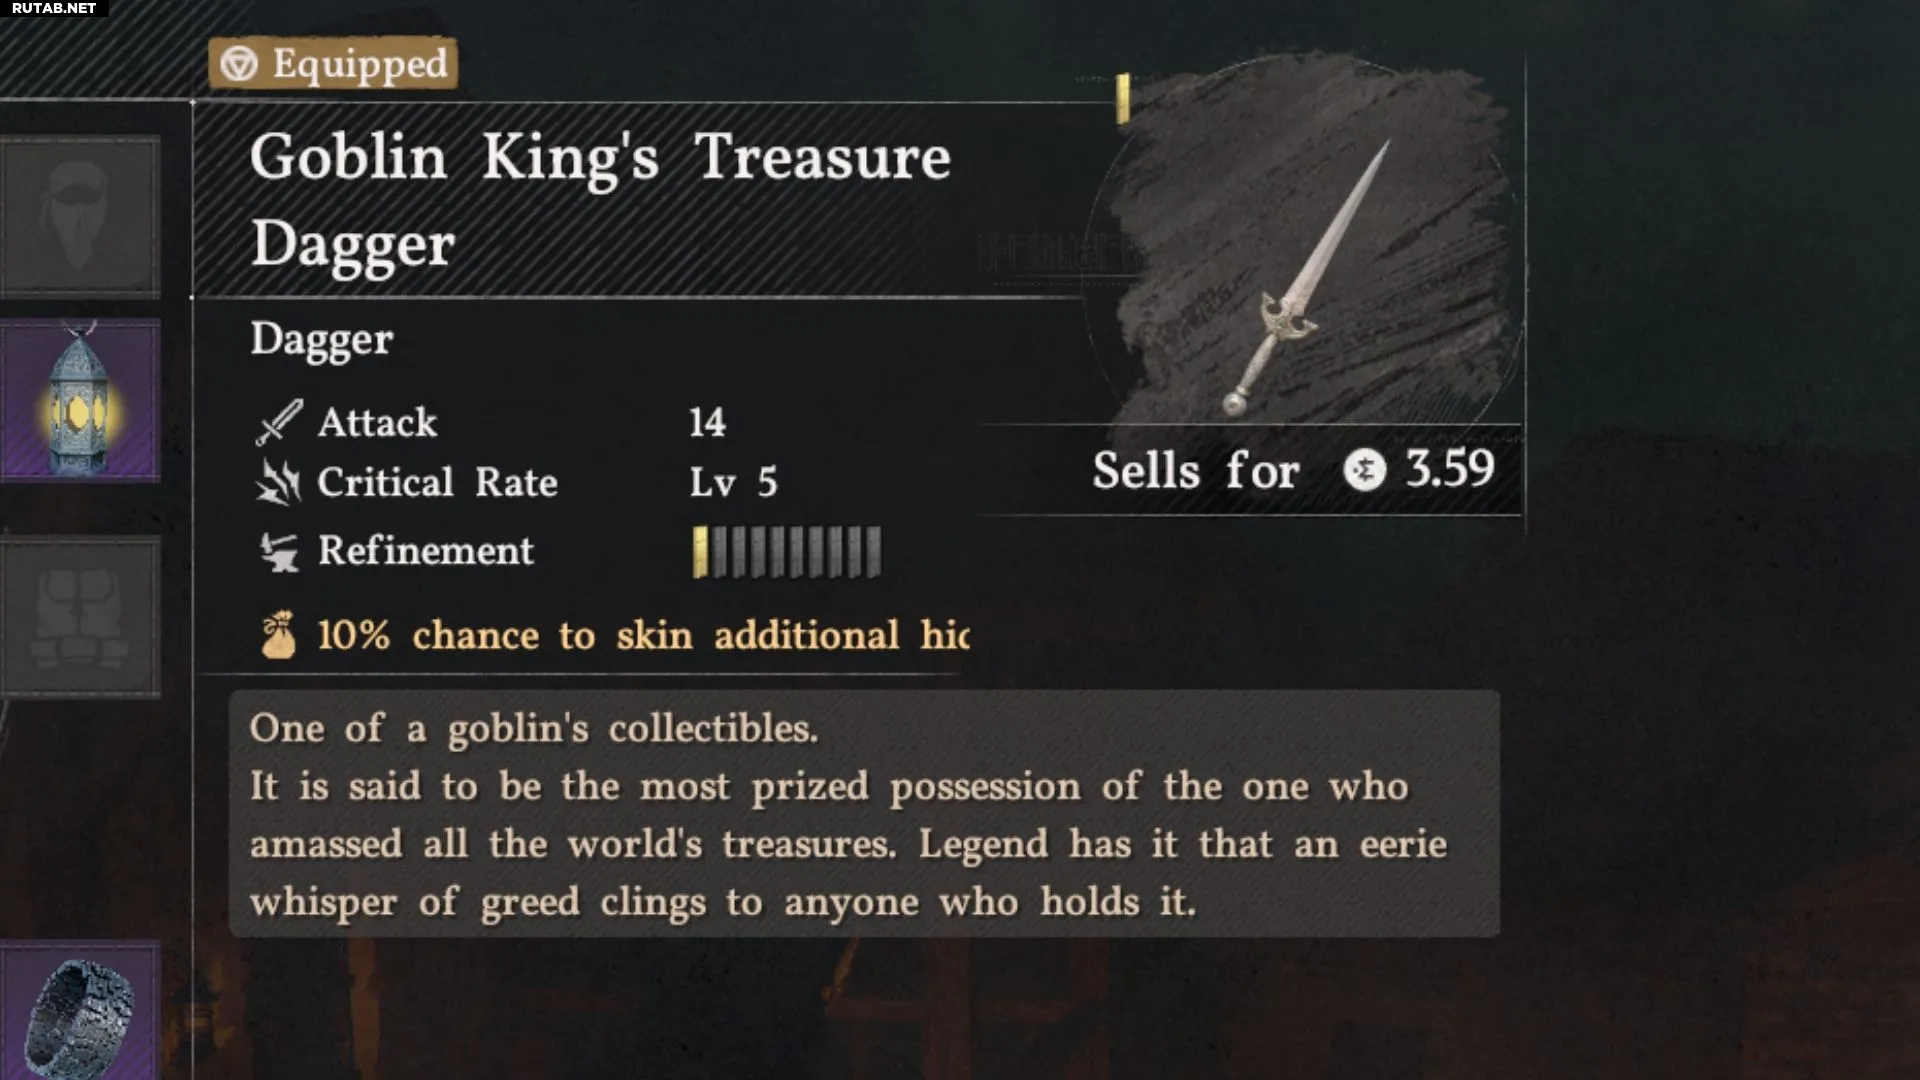Click the Equipped badge icon
This screenshot has width=1920, height=1080.
[239, 64]
